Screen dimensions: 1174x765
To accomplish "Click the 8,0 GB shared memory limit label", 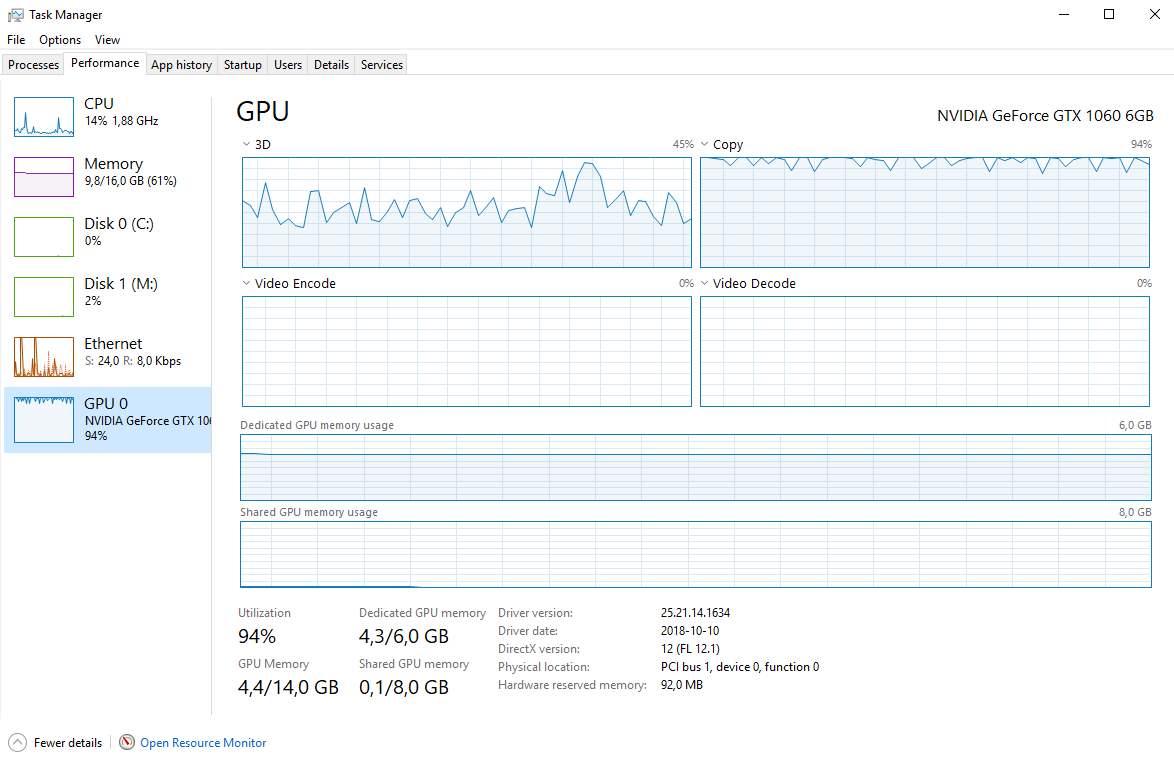I will pos(1135,512).
